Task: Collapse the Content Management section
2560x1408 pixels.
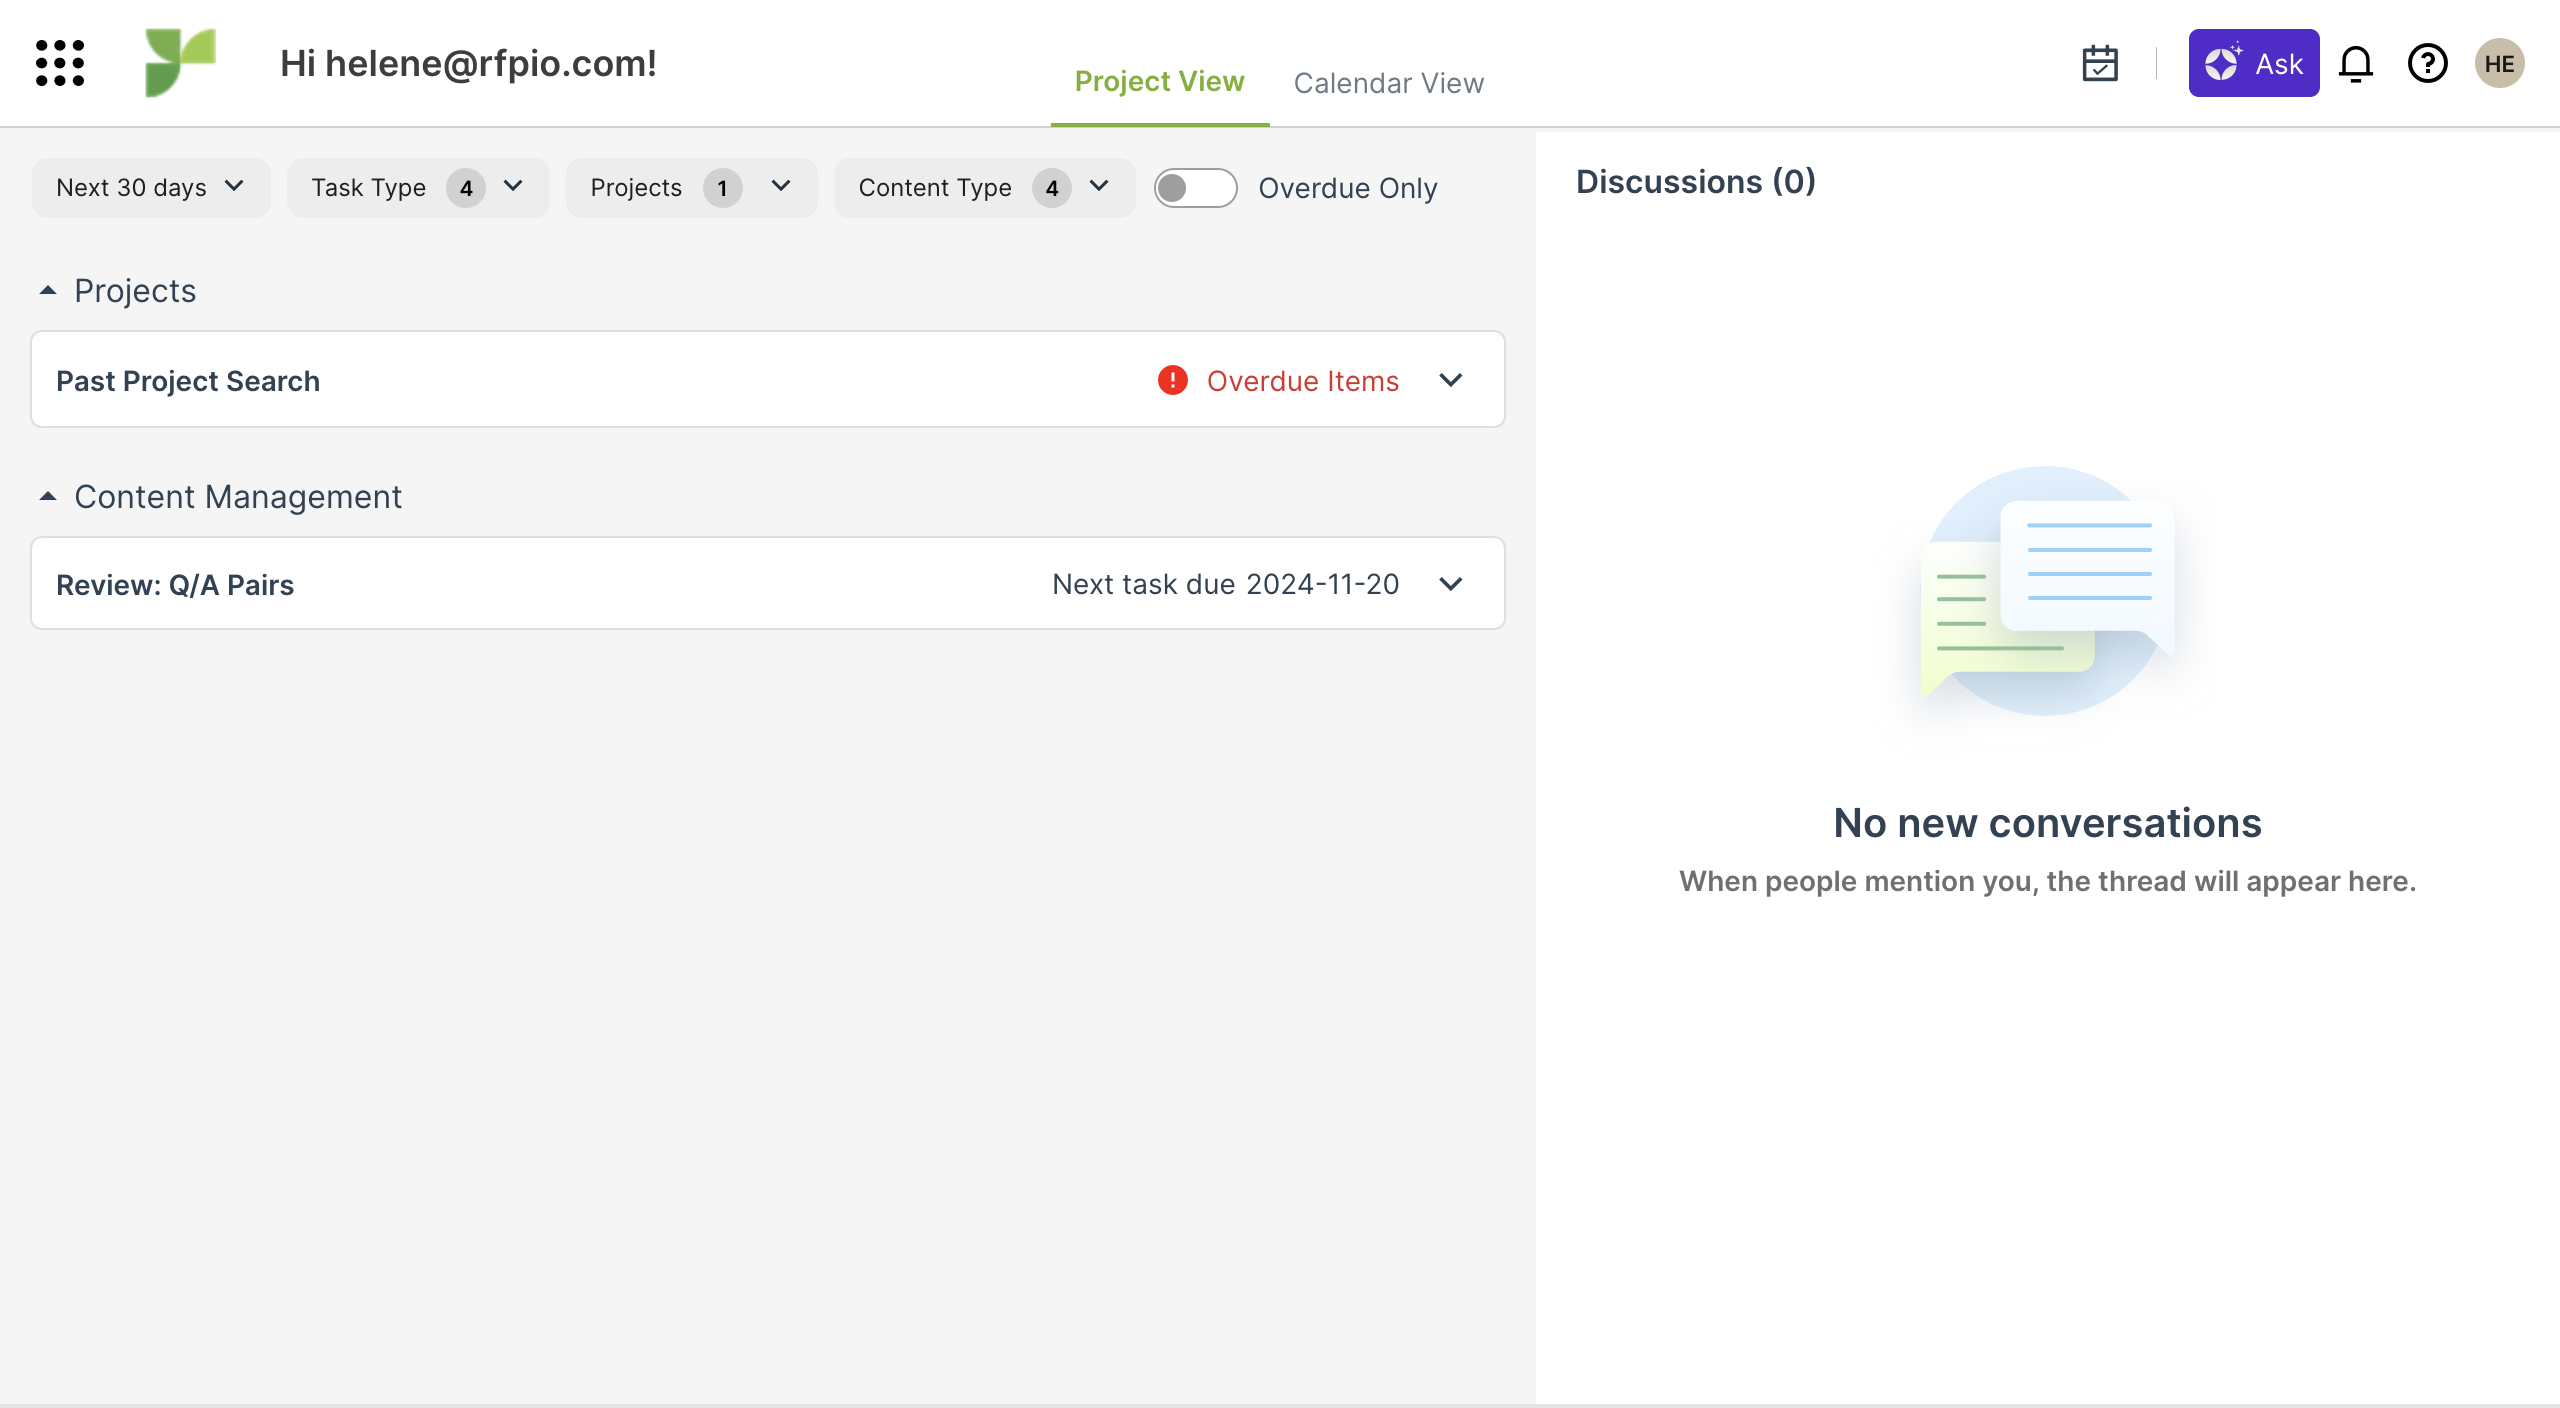Action: (x=48, y=496)
